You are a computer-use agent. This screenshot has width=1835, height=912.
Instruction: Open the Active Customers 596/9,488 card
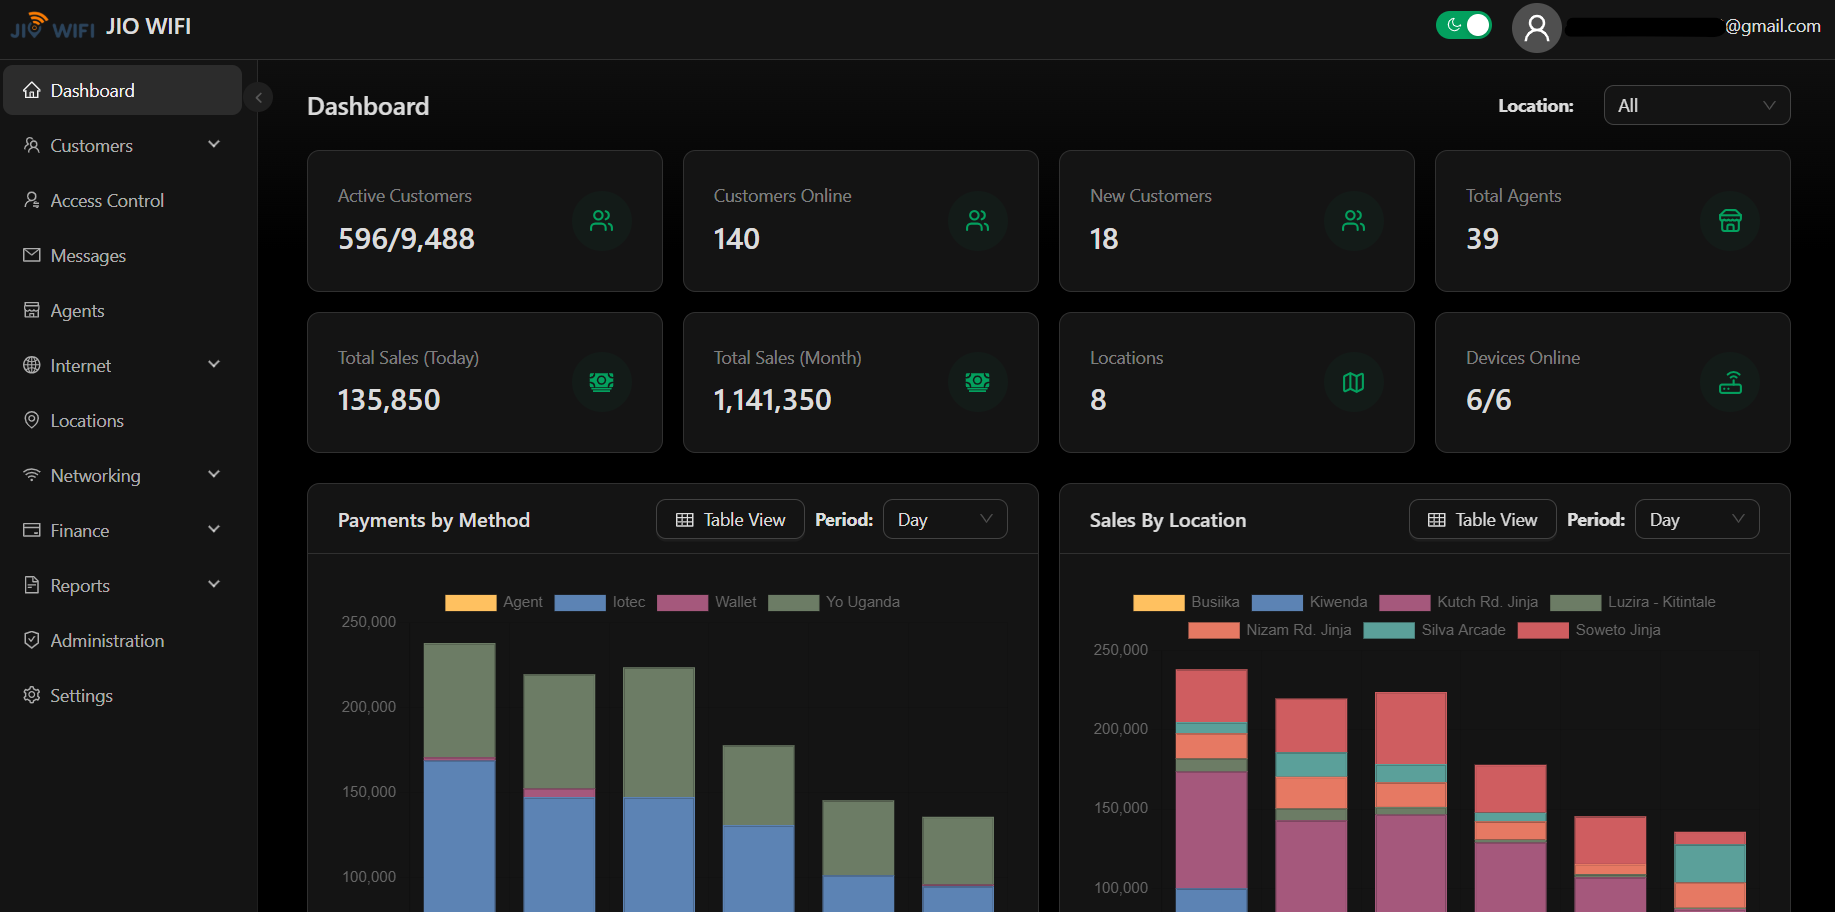pyautogui.click(x=485, y=221)
